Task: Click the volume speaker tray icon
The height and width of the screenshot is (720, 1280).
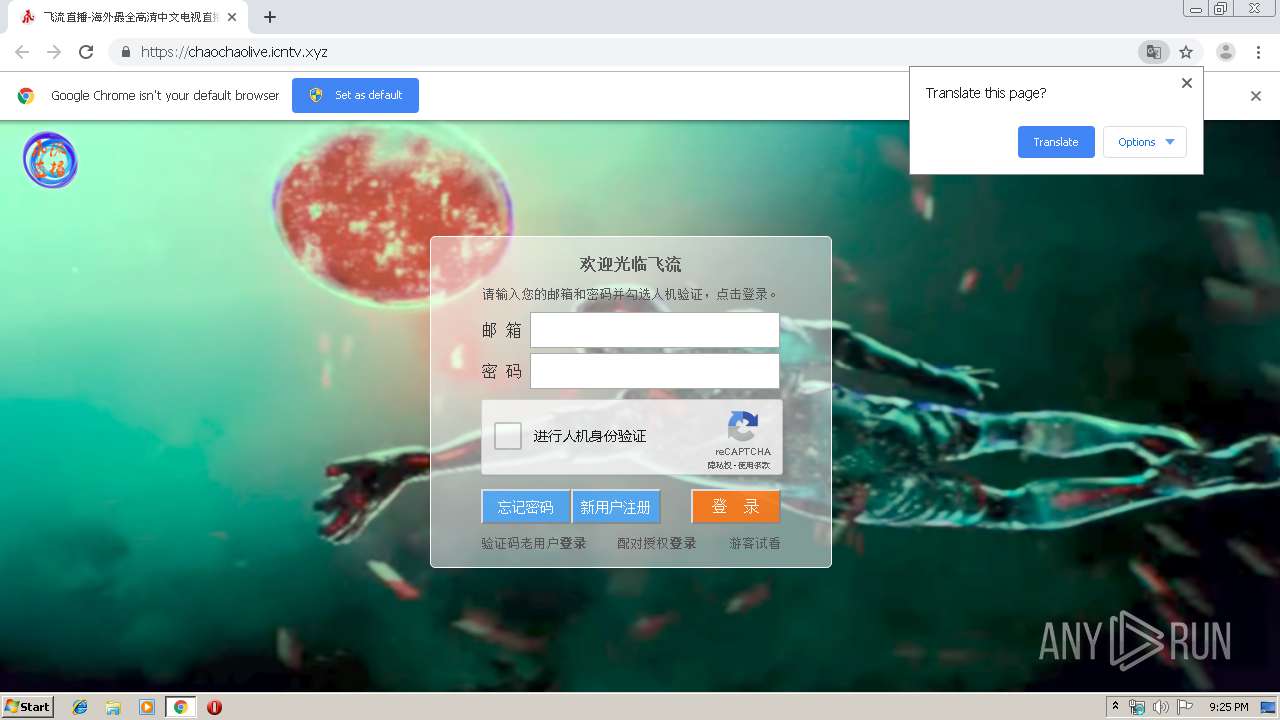Action: pyautogui.click(x=1161, y=707)
